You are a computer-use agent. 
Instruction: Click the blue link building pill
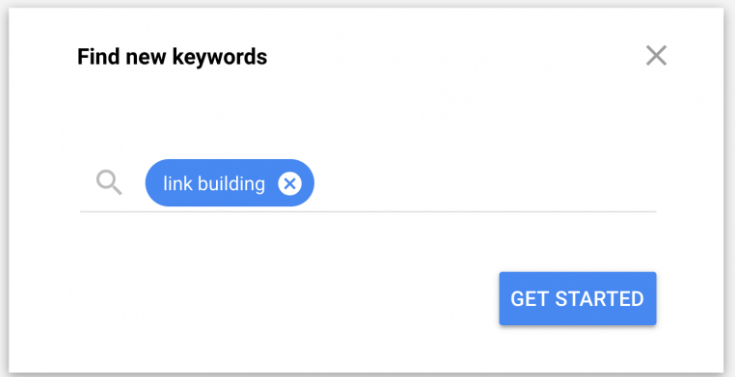(x=230, y=183)
